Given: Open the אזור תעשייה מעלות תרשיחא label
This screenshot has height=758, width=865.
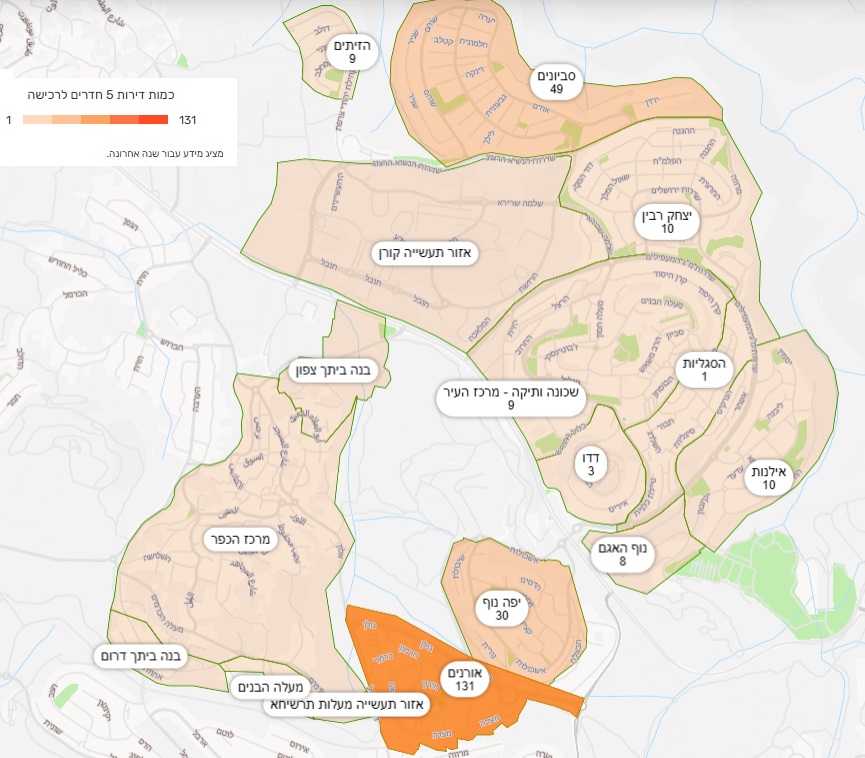Looking at the screenshot, I should coord(346,705).
